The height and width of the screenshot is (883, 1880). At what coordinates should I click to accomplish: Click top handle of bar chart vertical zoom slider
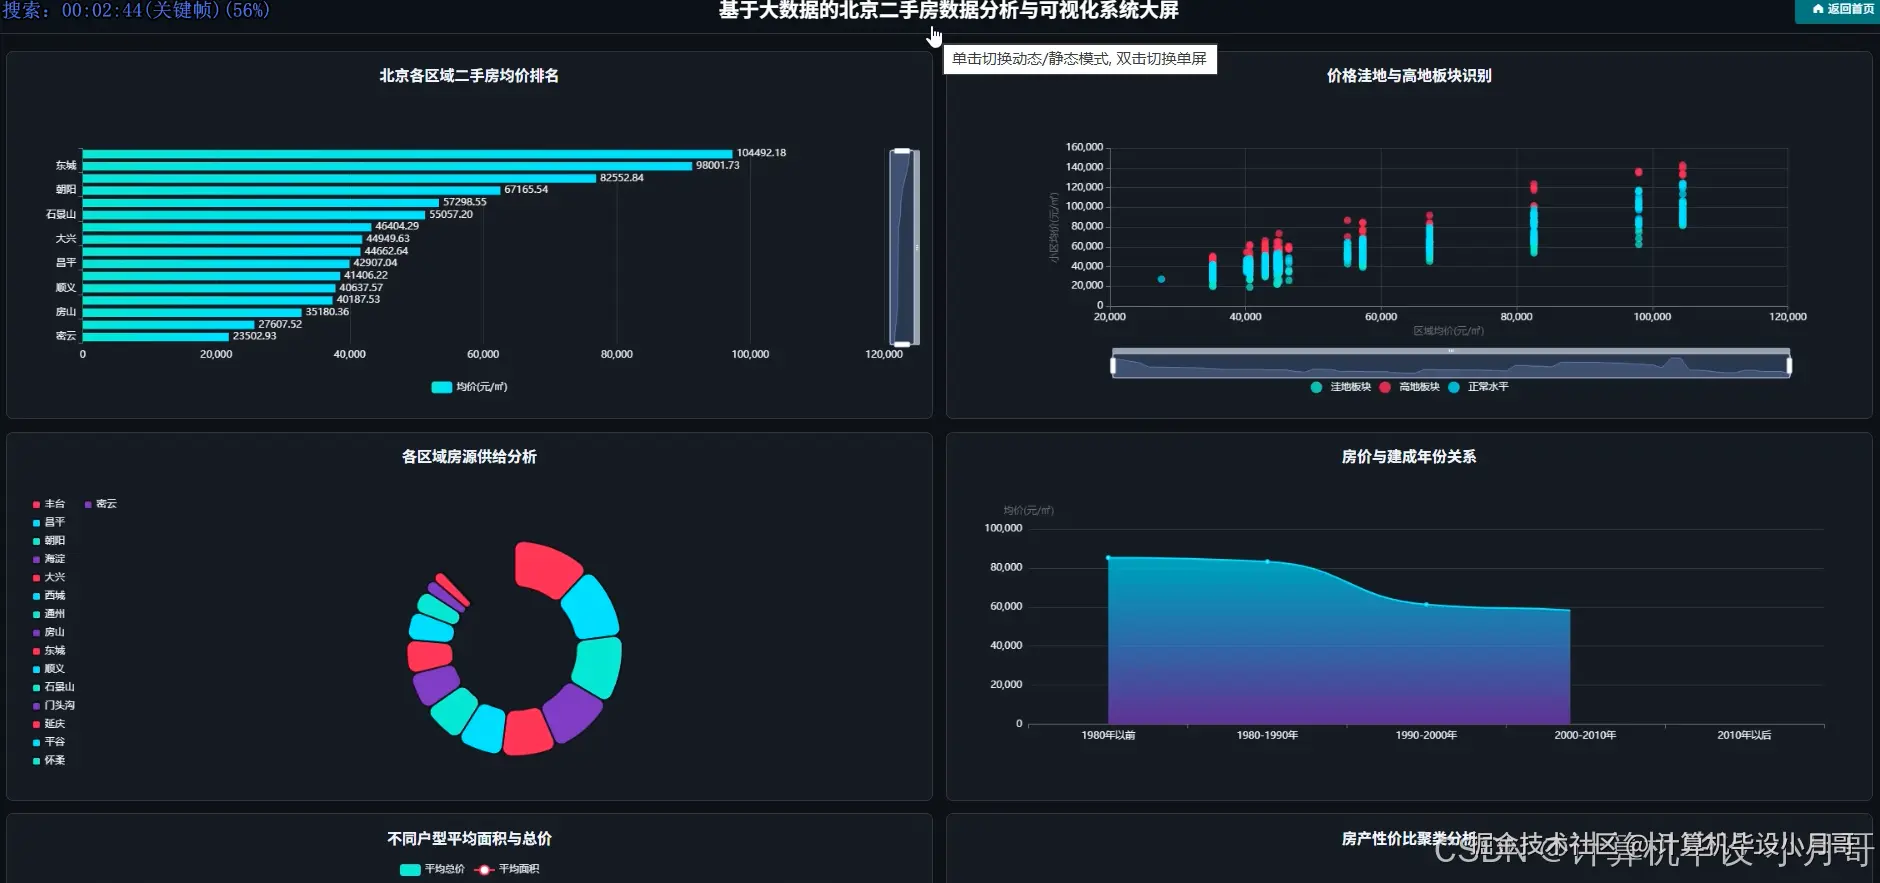pyautogui.click(x=902, y=151)
